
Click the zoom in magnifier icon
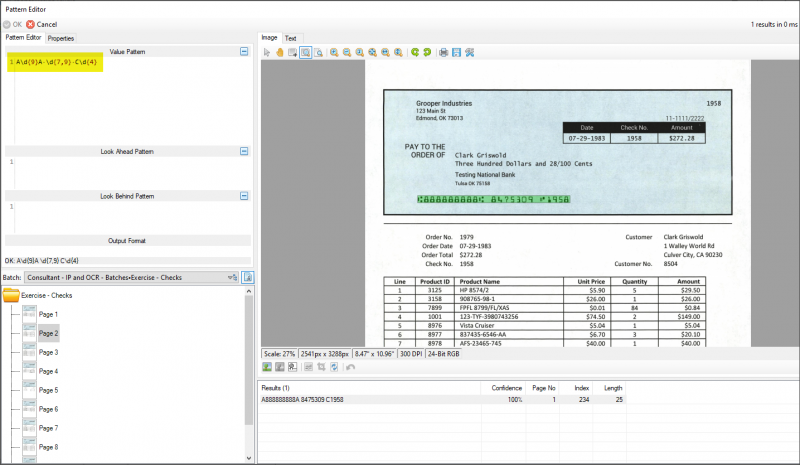(x=333, y=52)
